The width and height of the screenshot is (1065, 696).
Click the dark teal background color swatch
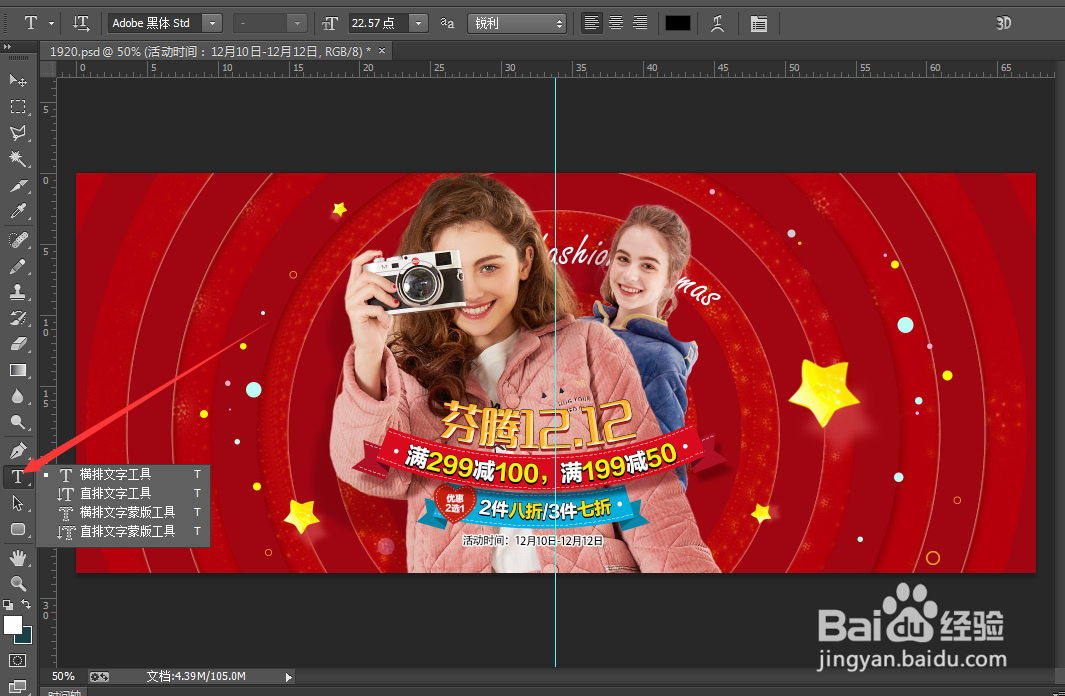pyautogui.click(x=26, y=636)
